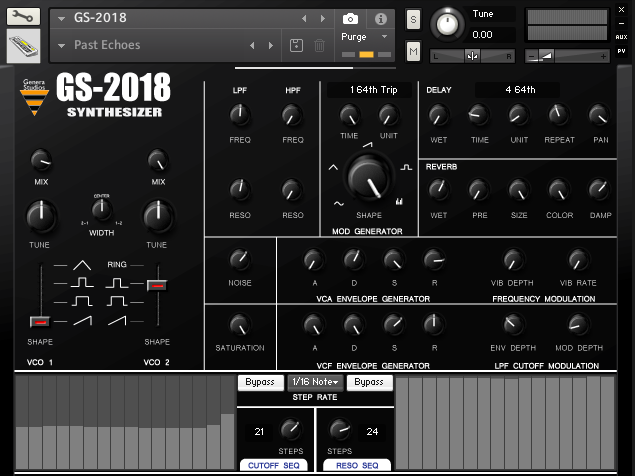The image size is (635, 476).
Task: Toggle the M mute button
Action: pos(414,51)
